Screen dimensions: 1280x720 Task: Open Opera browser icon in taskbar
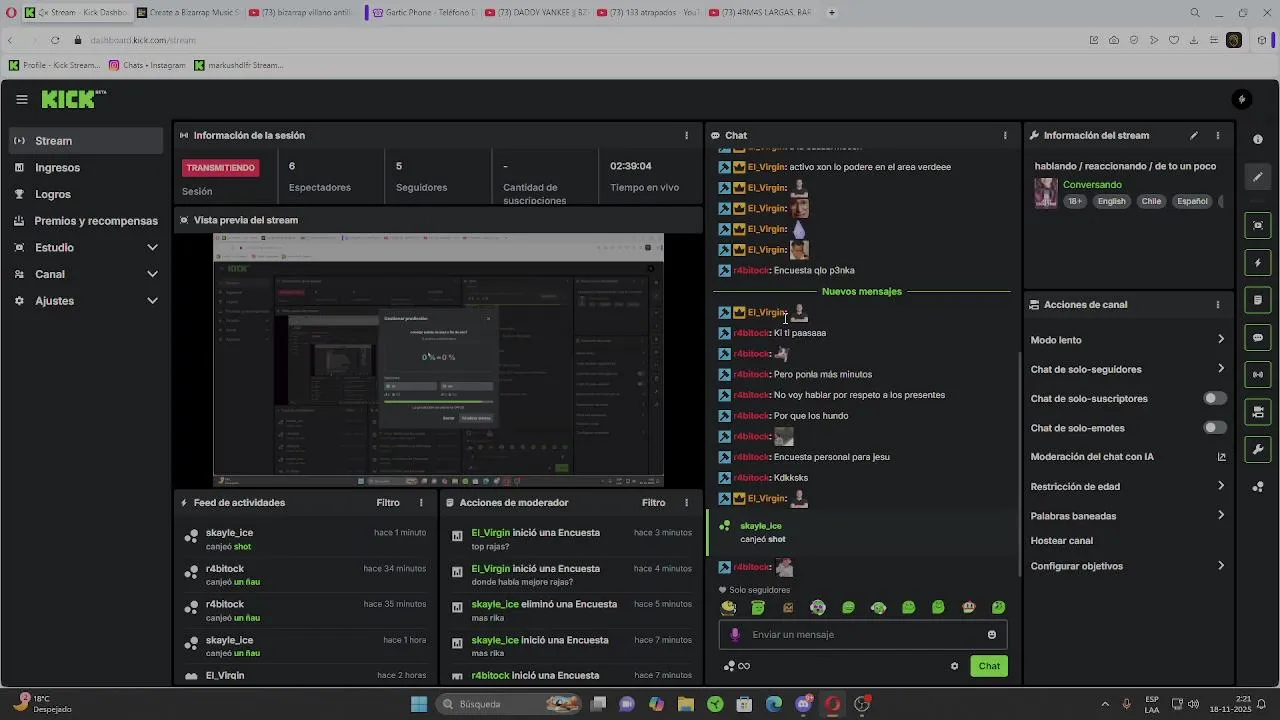tap(832, 704)
